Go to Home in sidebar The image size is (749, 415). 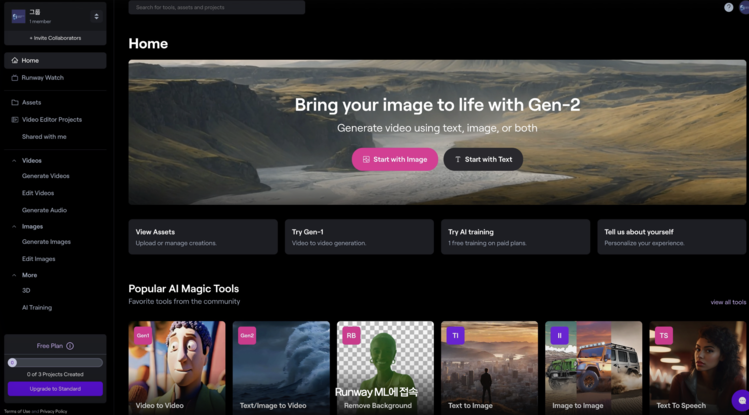(55, 61)
